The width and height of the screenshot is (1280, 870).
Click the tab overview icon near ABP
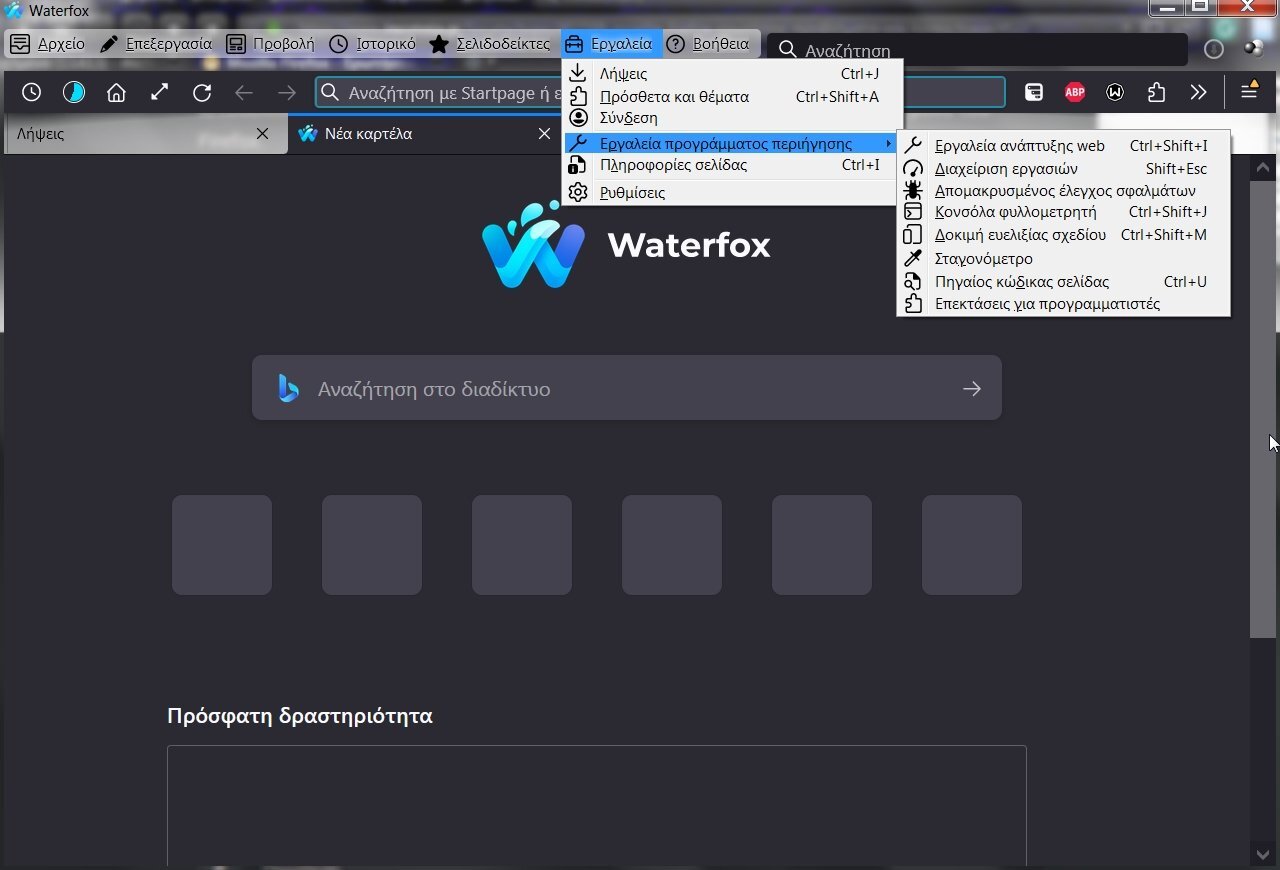tap(1034, 93)
